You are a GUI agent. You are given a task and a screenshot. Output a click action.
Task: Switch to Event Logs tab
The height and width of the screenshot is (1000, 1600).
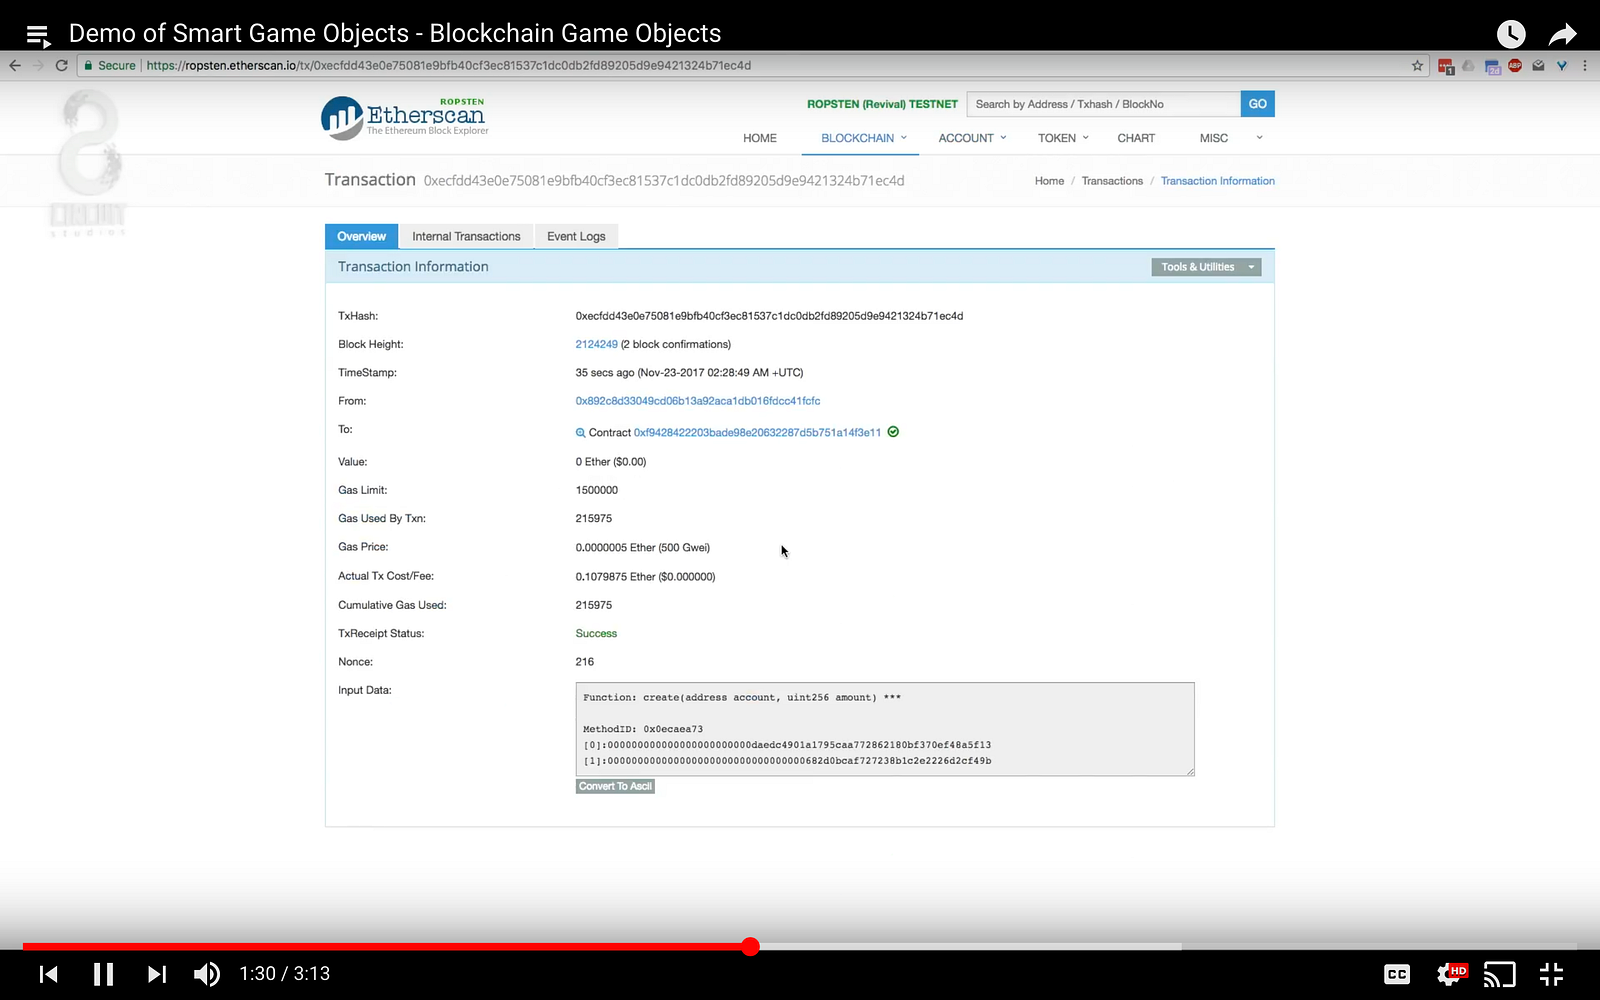click(576, 236)
